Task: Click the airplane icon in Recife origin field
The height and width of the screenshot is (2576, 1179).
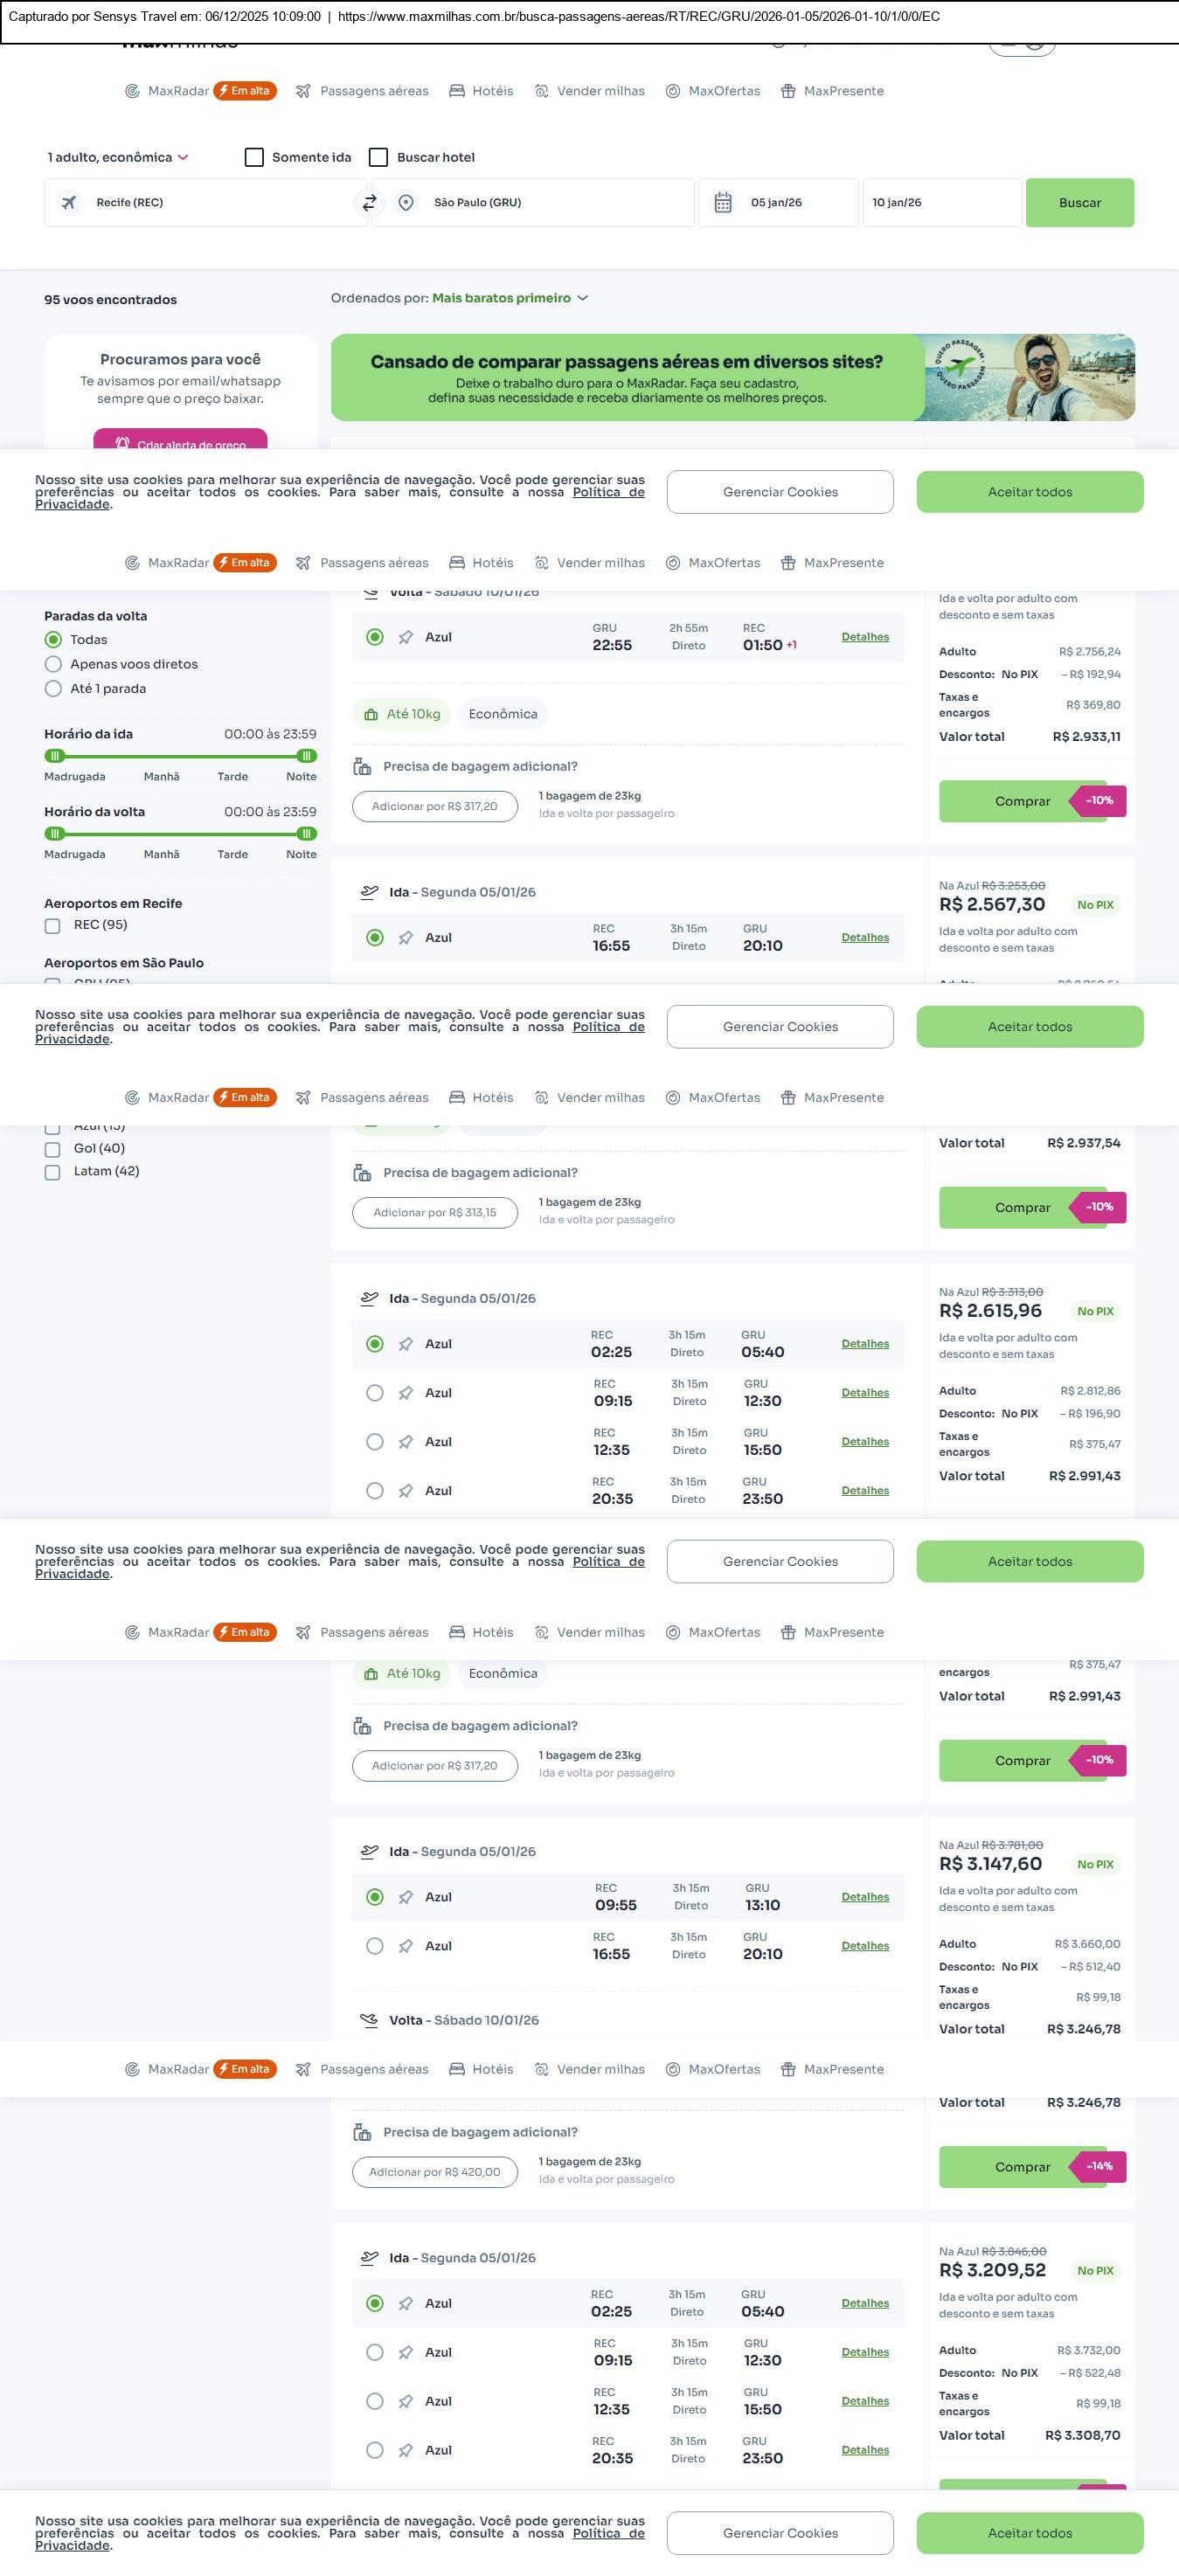Action: pyautogui.click(x=69, y=203)
